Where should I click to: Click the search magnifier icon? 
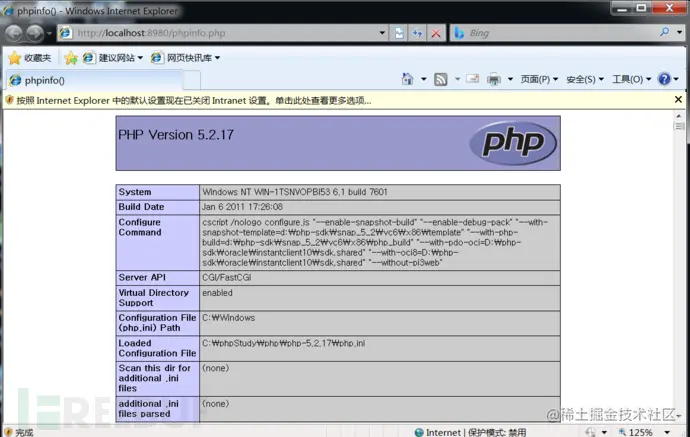[665, 32]
